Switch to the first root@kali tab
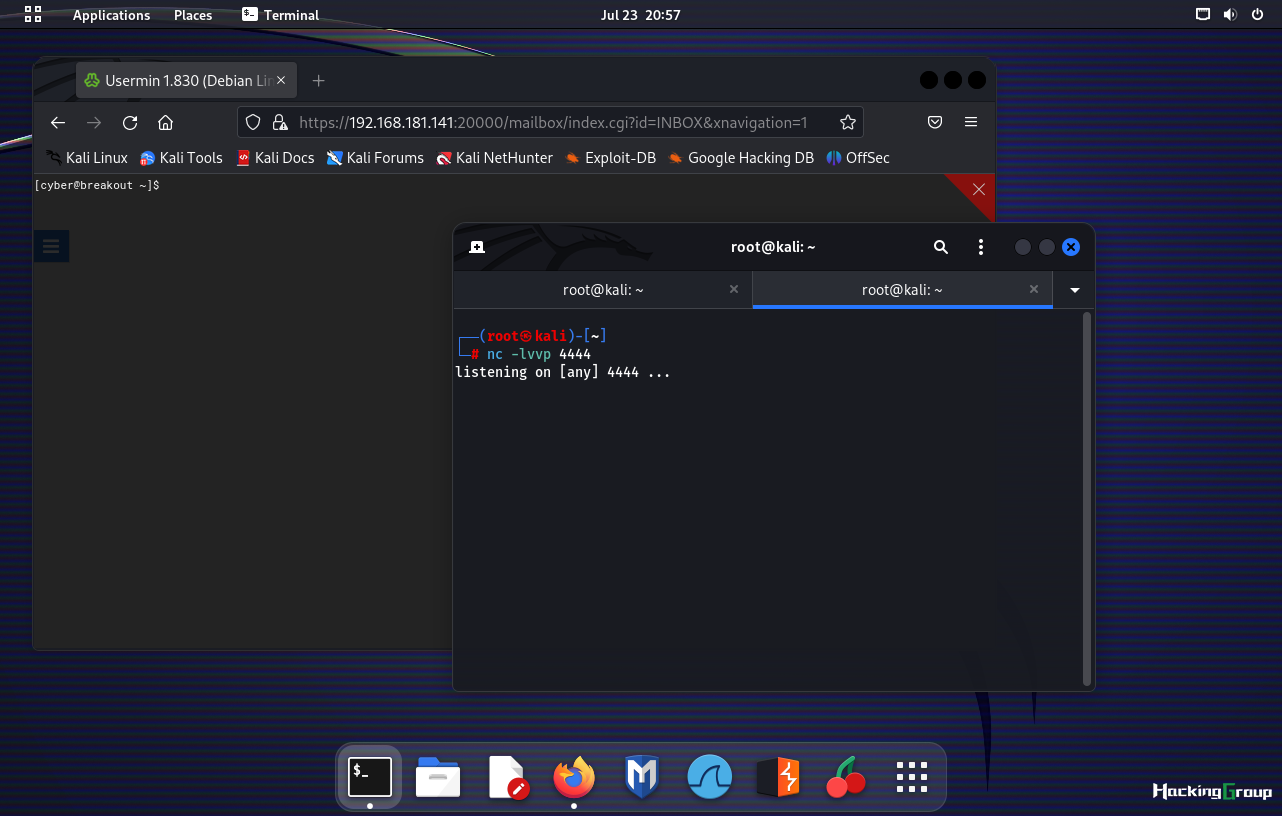 click(603, 290)
